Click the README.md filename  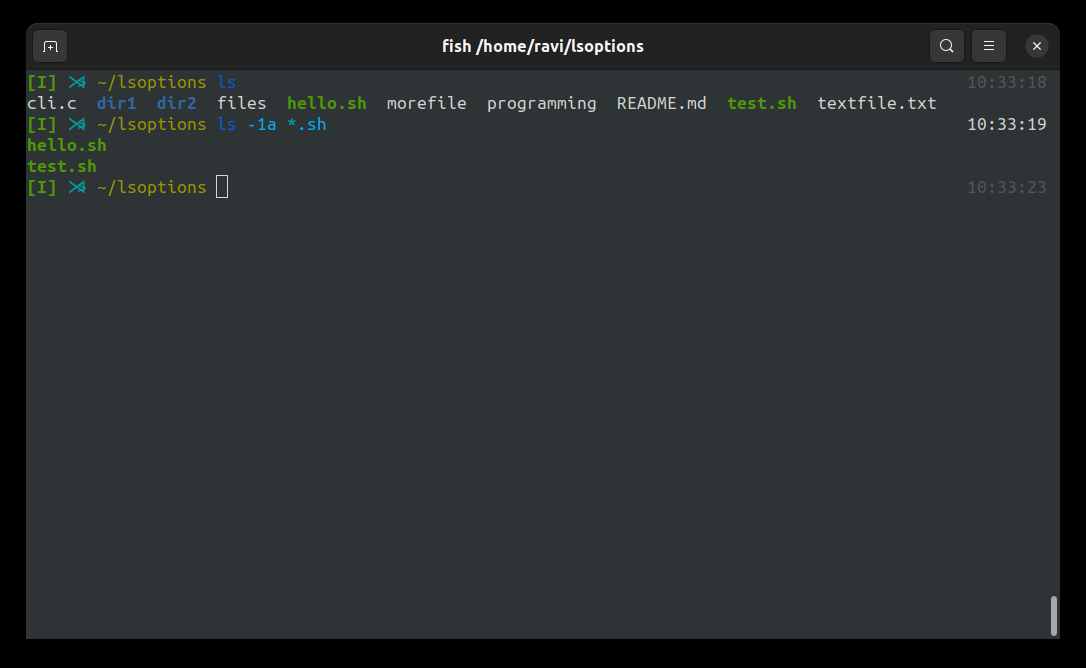[661, 103]
